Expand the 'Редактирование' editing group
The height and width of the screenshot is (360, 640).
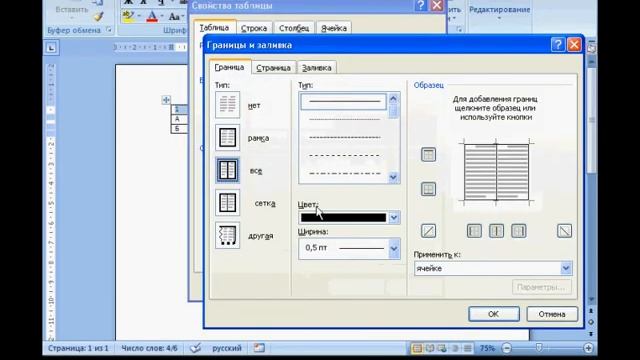pyautogui.click(x=499, y=11)
